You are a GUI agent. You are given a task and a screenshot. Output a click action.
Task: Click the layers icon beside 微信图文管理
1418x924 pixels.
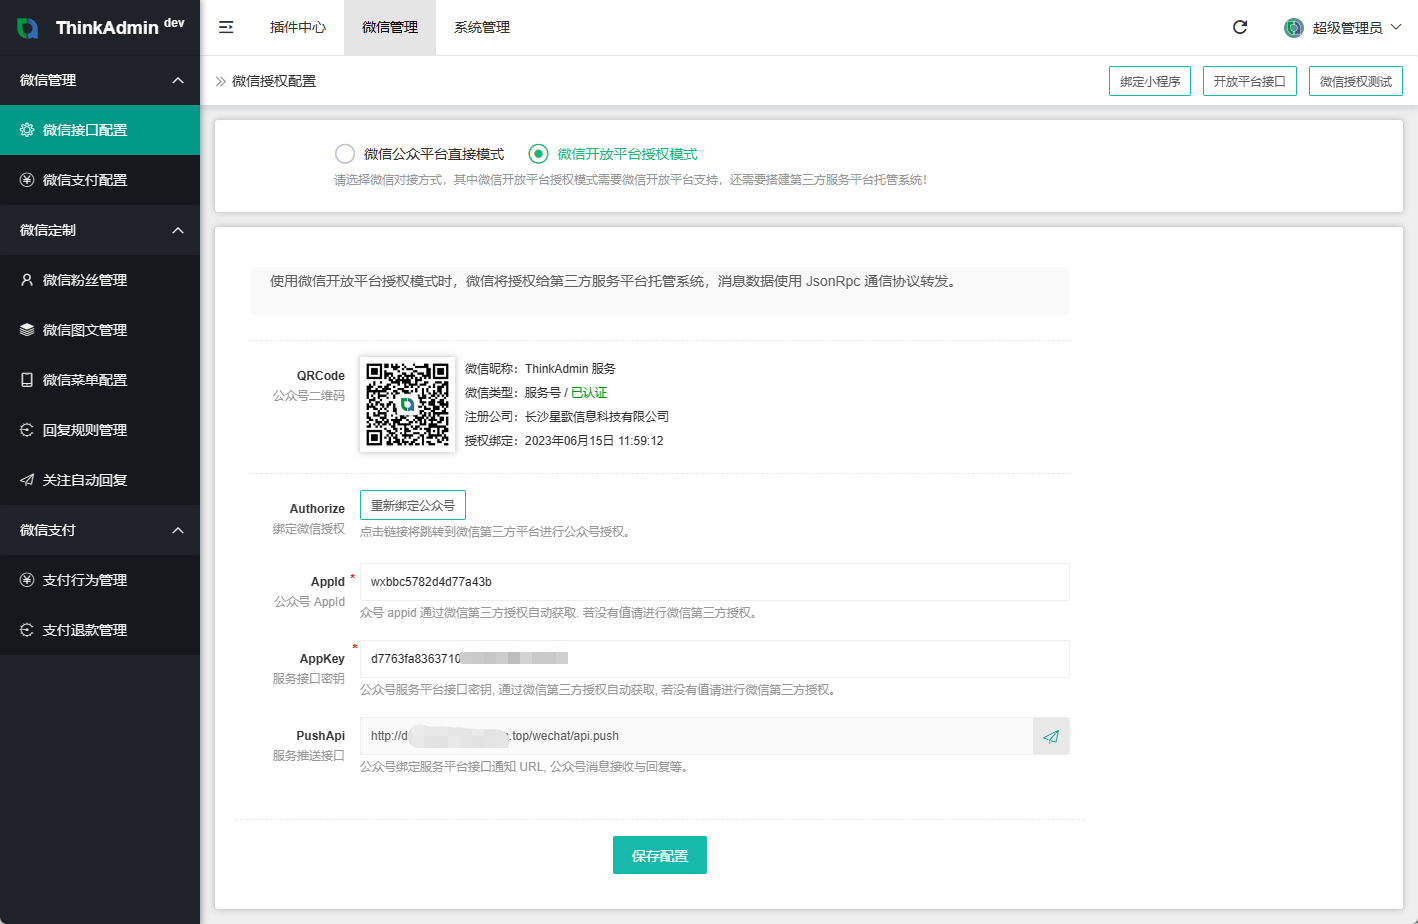27,330
